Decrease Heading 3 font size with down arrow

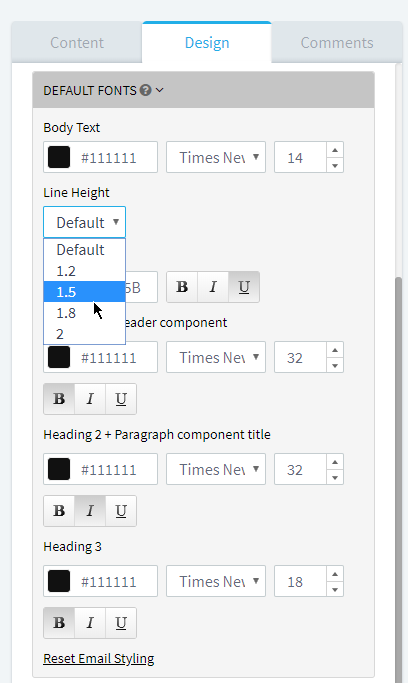click(335, 589)
